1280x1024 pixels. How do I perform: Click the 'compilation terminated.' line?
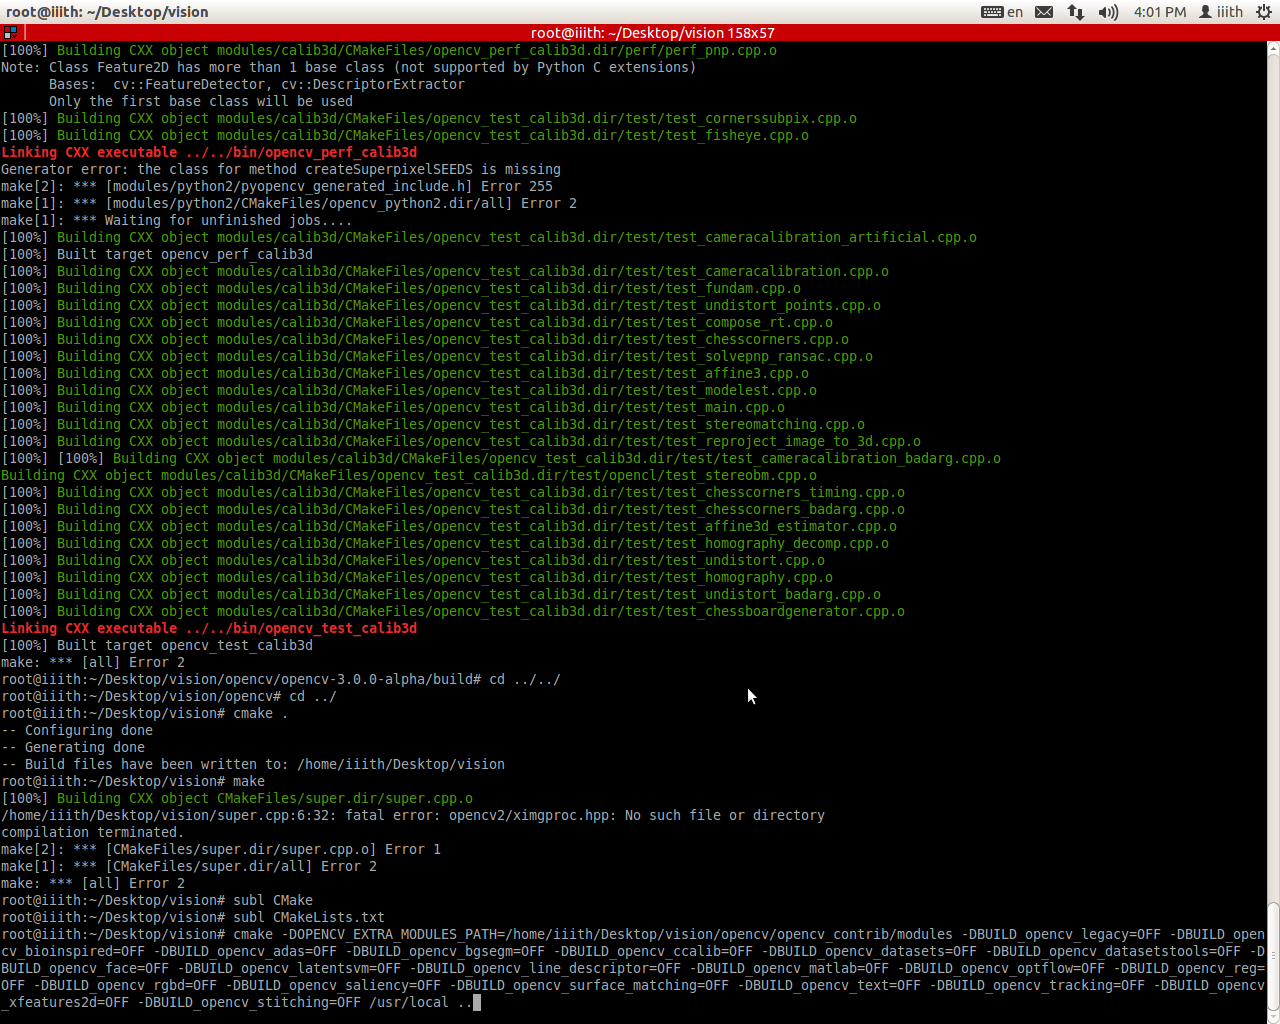[x=93, y=832]
